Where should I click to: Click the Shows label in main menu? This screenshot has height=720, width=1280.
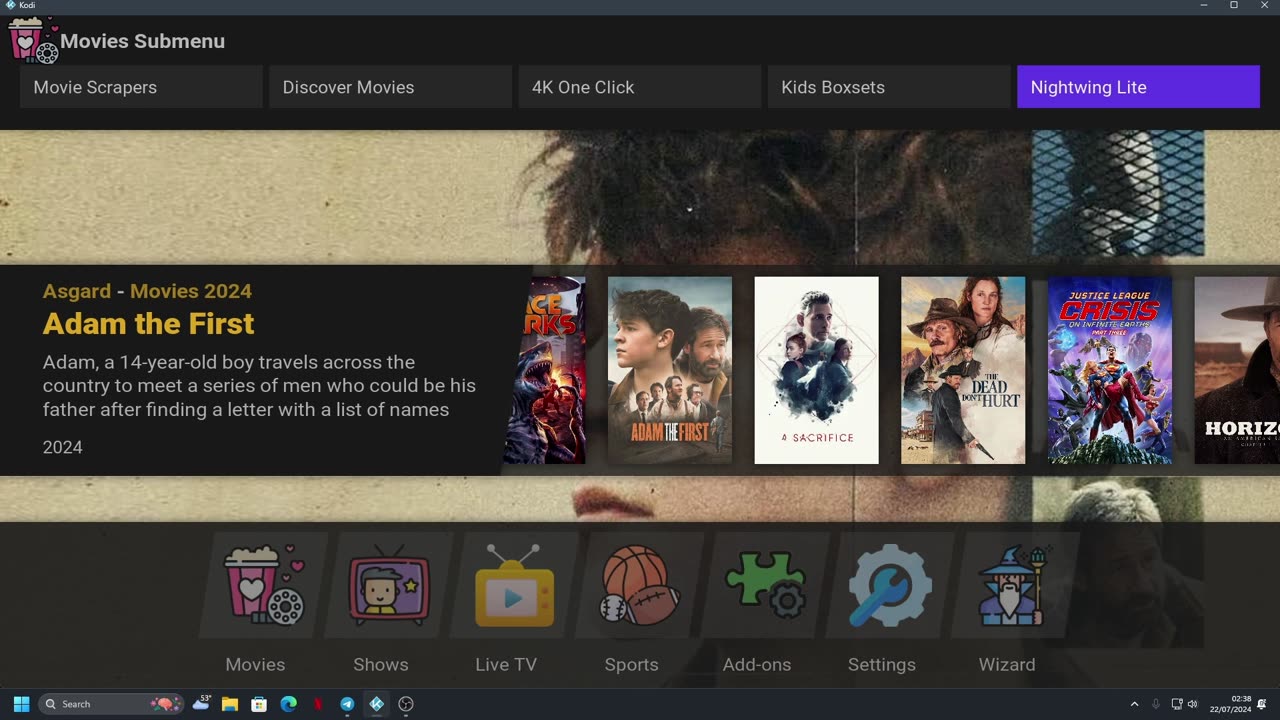[381, 664]
